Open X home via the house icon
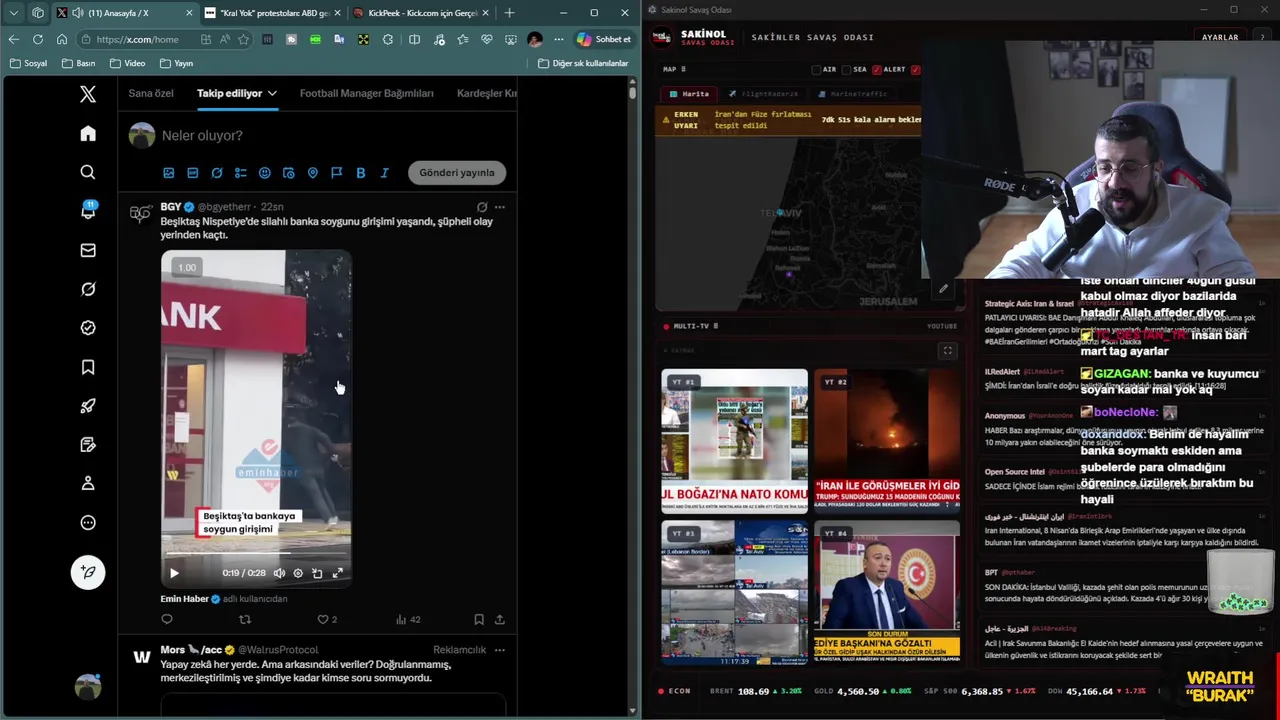1280x720 pixels. point(88,134)
